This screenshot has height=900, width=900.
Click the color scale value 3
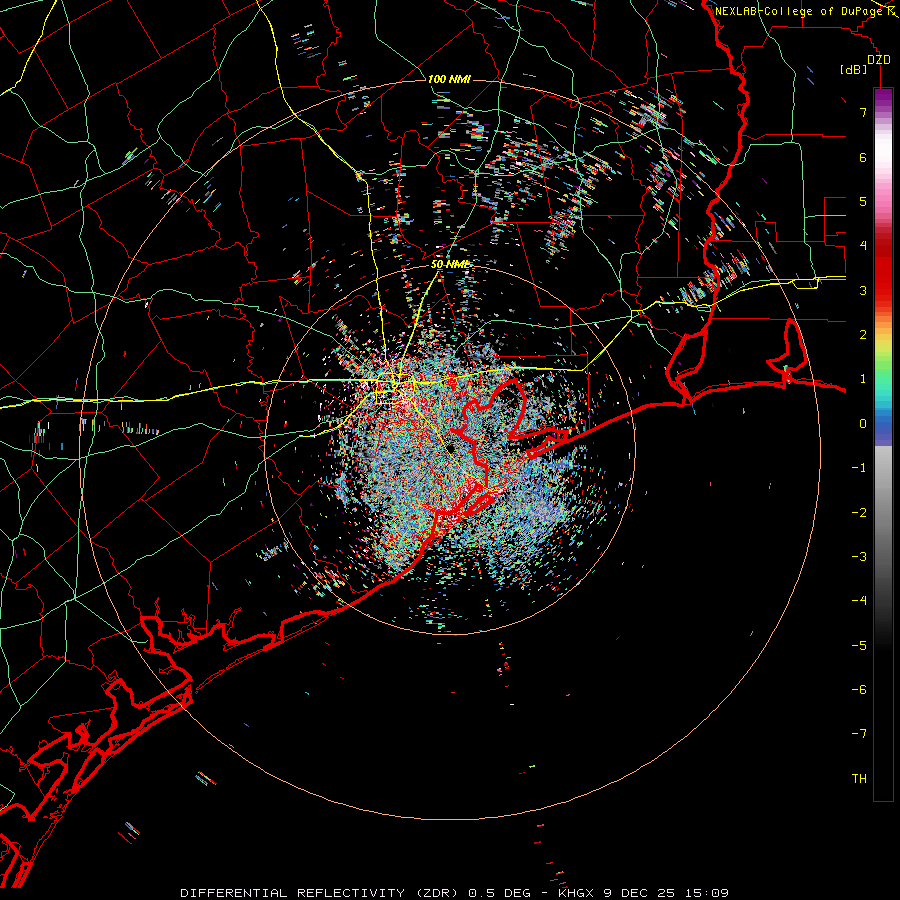tap(863, 290)
